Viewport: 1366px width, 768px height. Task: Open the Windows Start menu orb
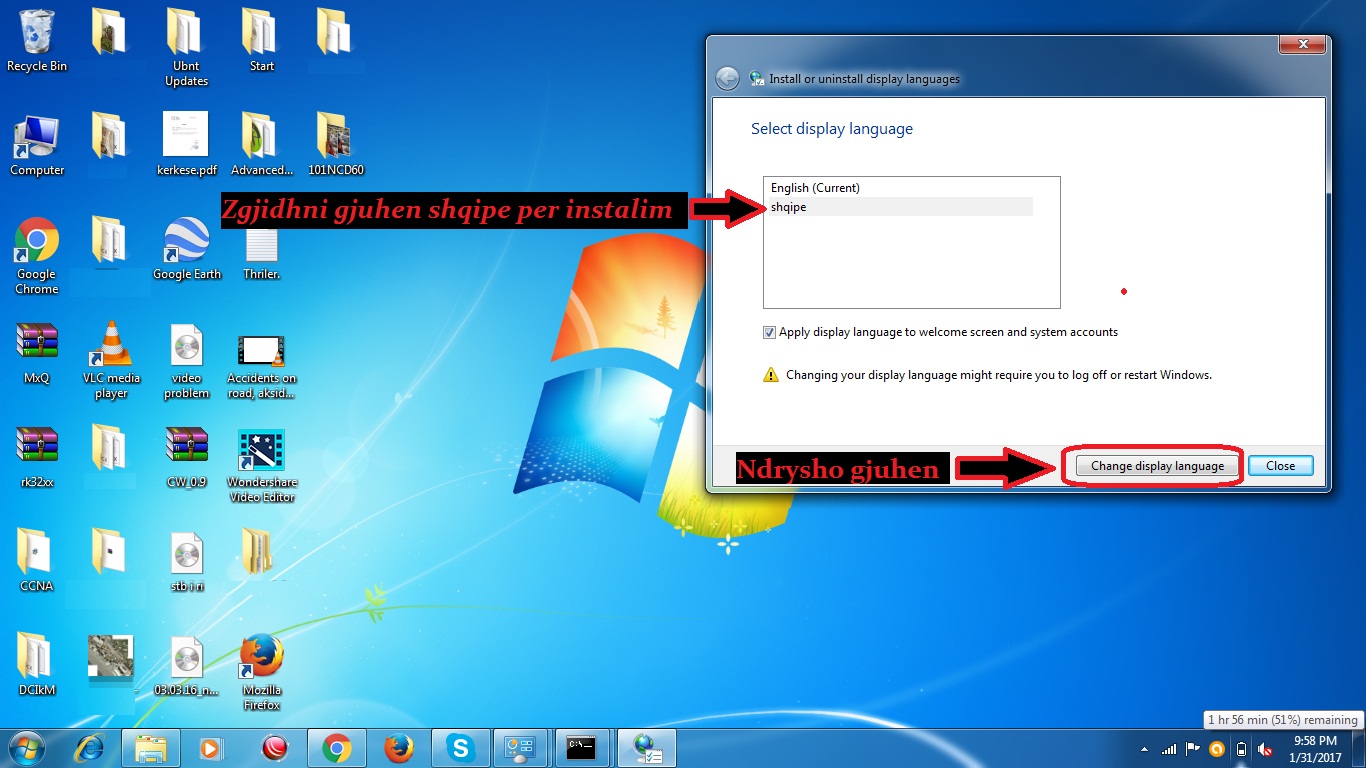coord(26,748)
